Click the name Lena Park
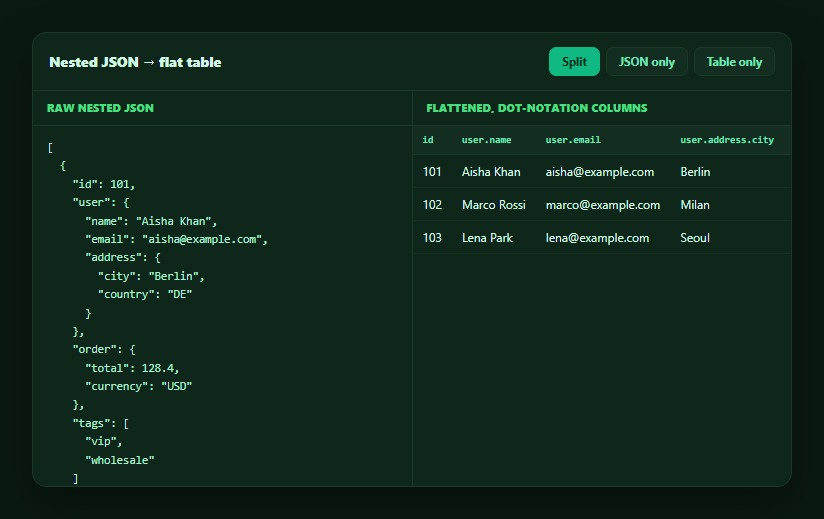 coord(487,238)
